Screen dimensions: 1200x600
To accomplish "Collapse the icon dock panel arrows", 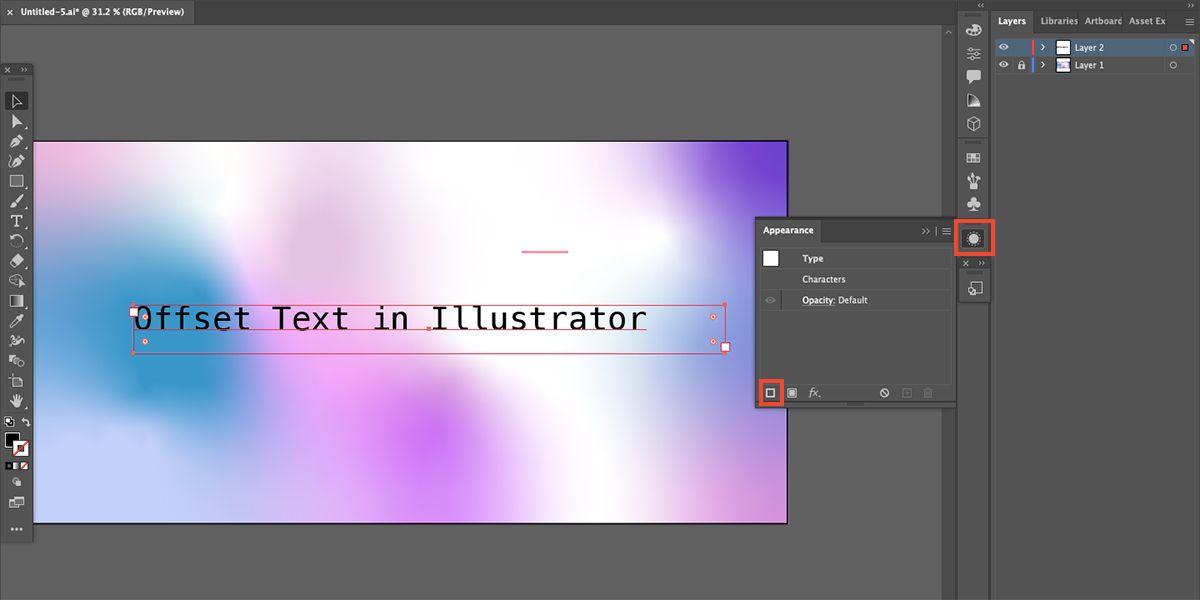I will tap(980, 6).
